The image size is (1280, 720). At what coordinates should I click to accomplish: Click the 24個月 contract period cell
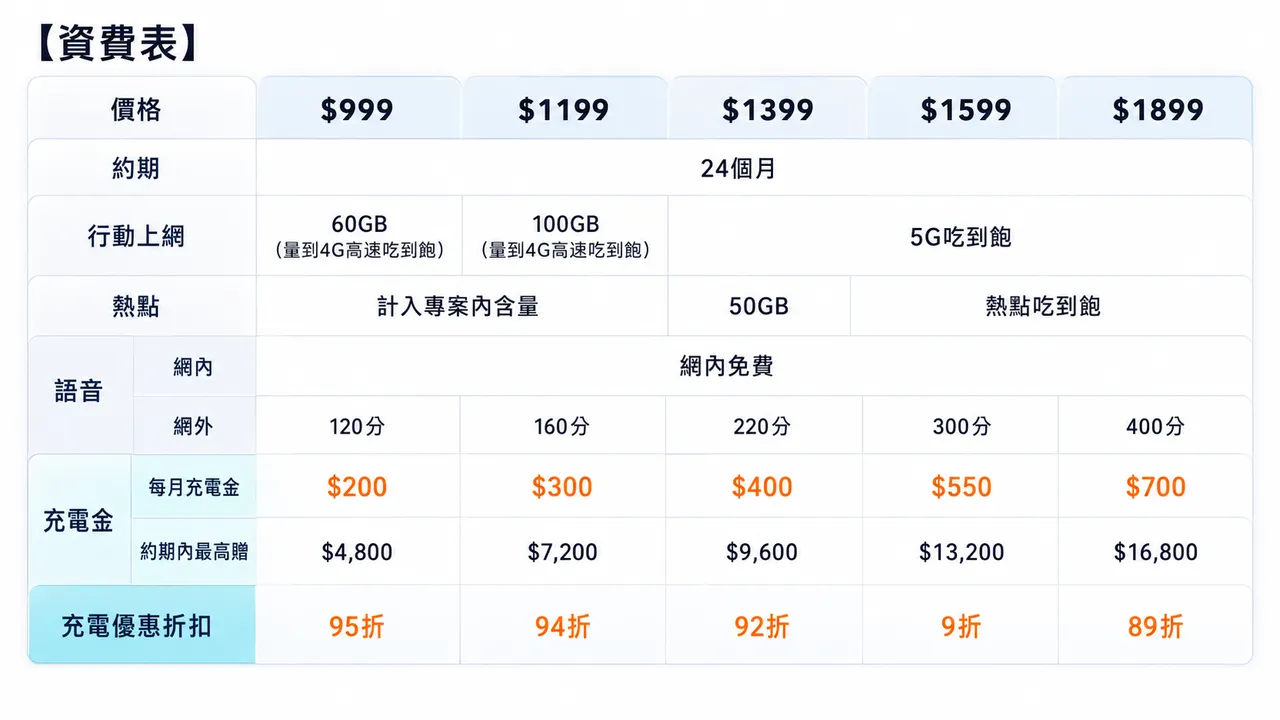pos(754,168)
